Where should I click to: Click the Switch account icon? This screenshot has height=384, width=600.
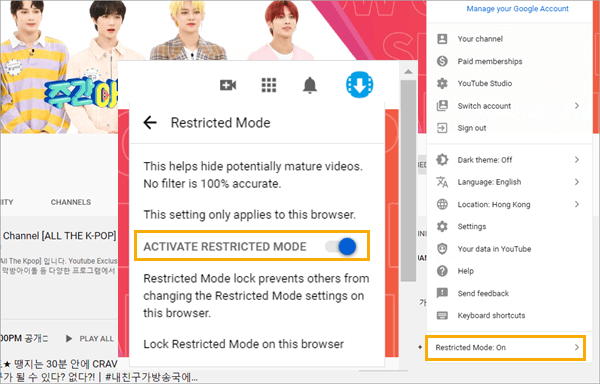tap(442, 106)
